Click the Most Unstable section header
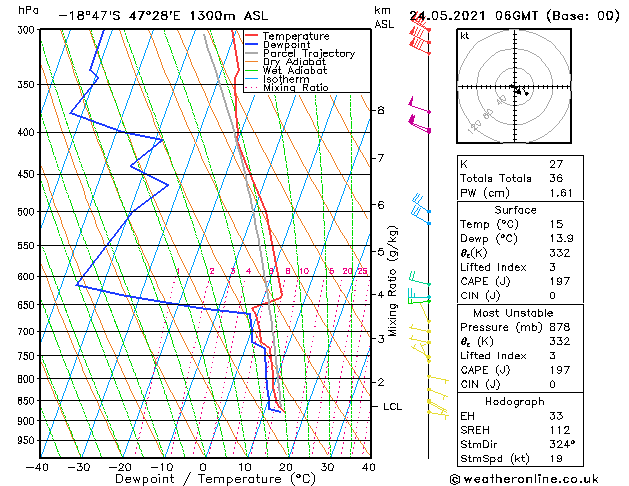 pyautogui.click(x=513, y=313)
